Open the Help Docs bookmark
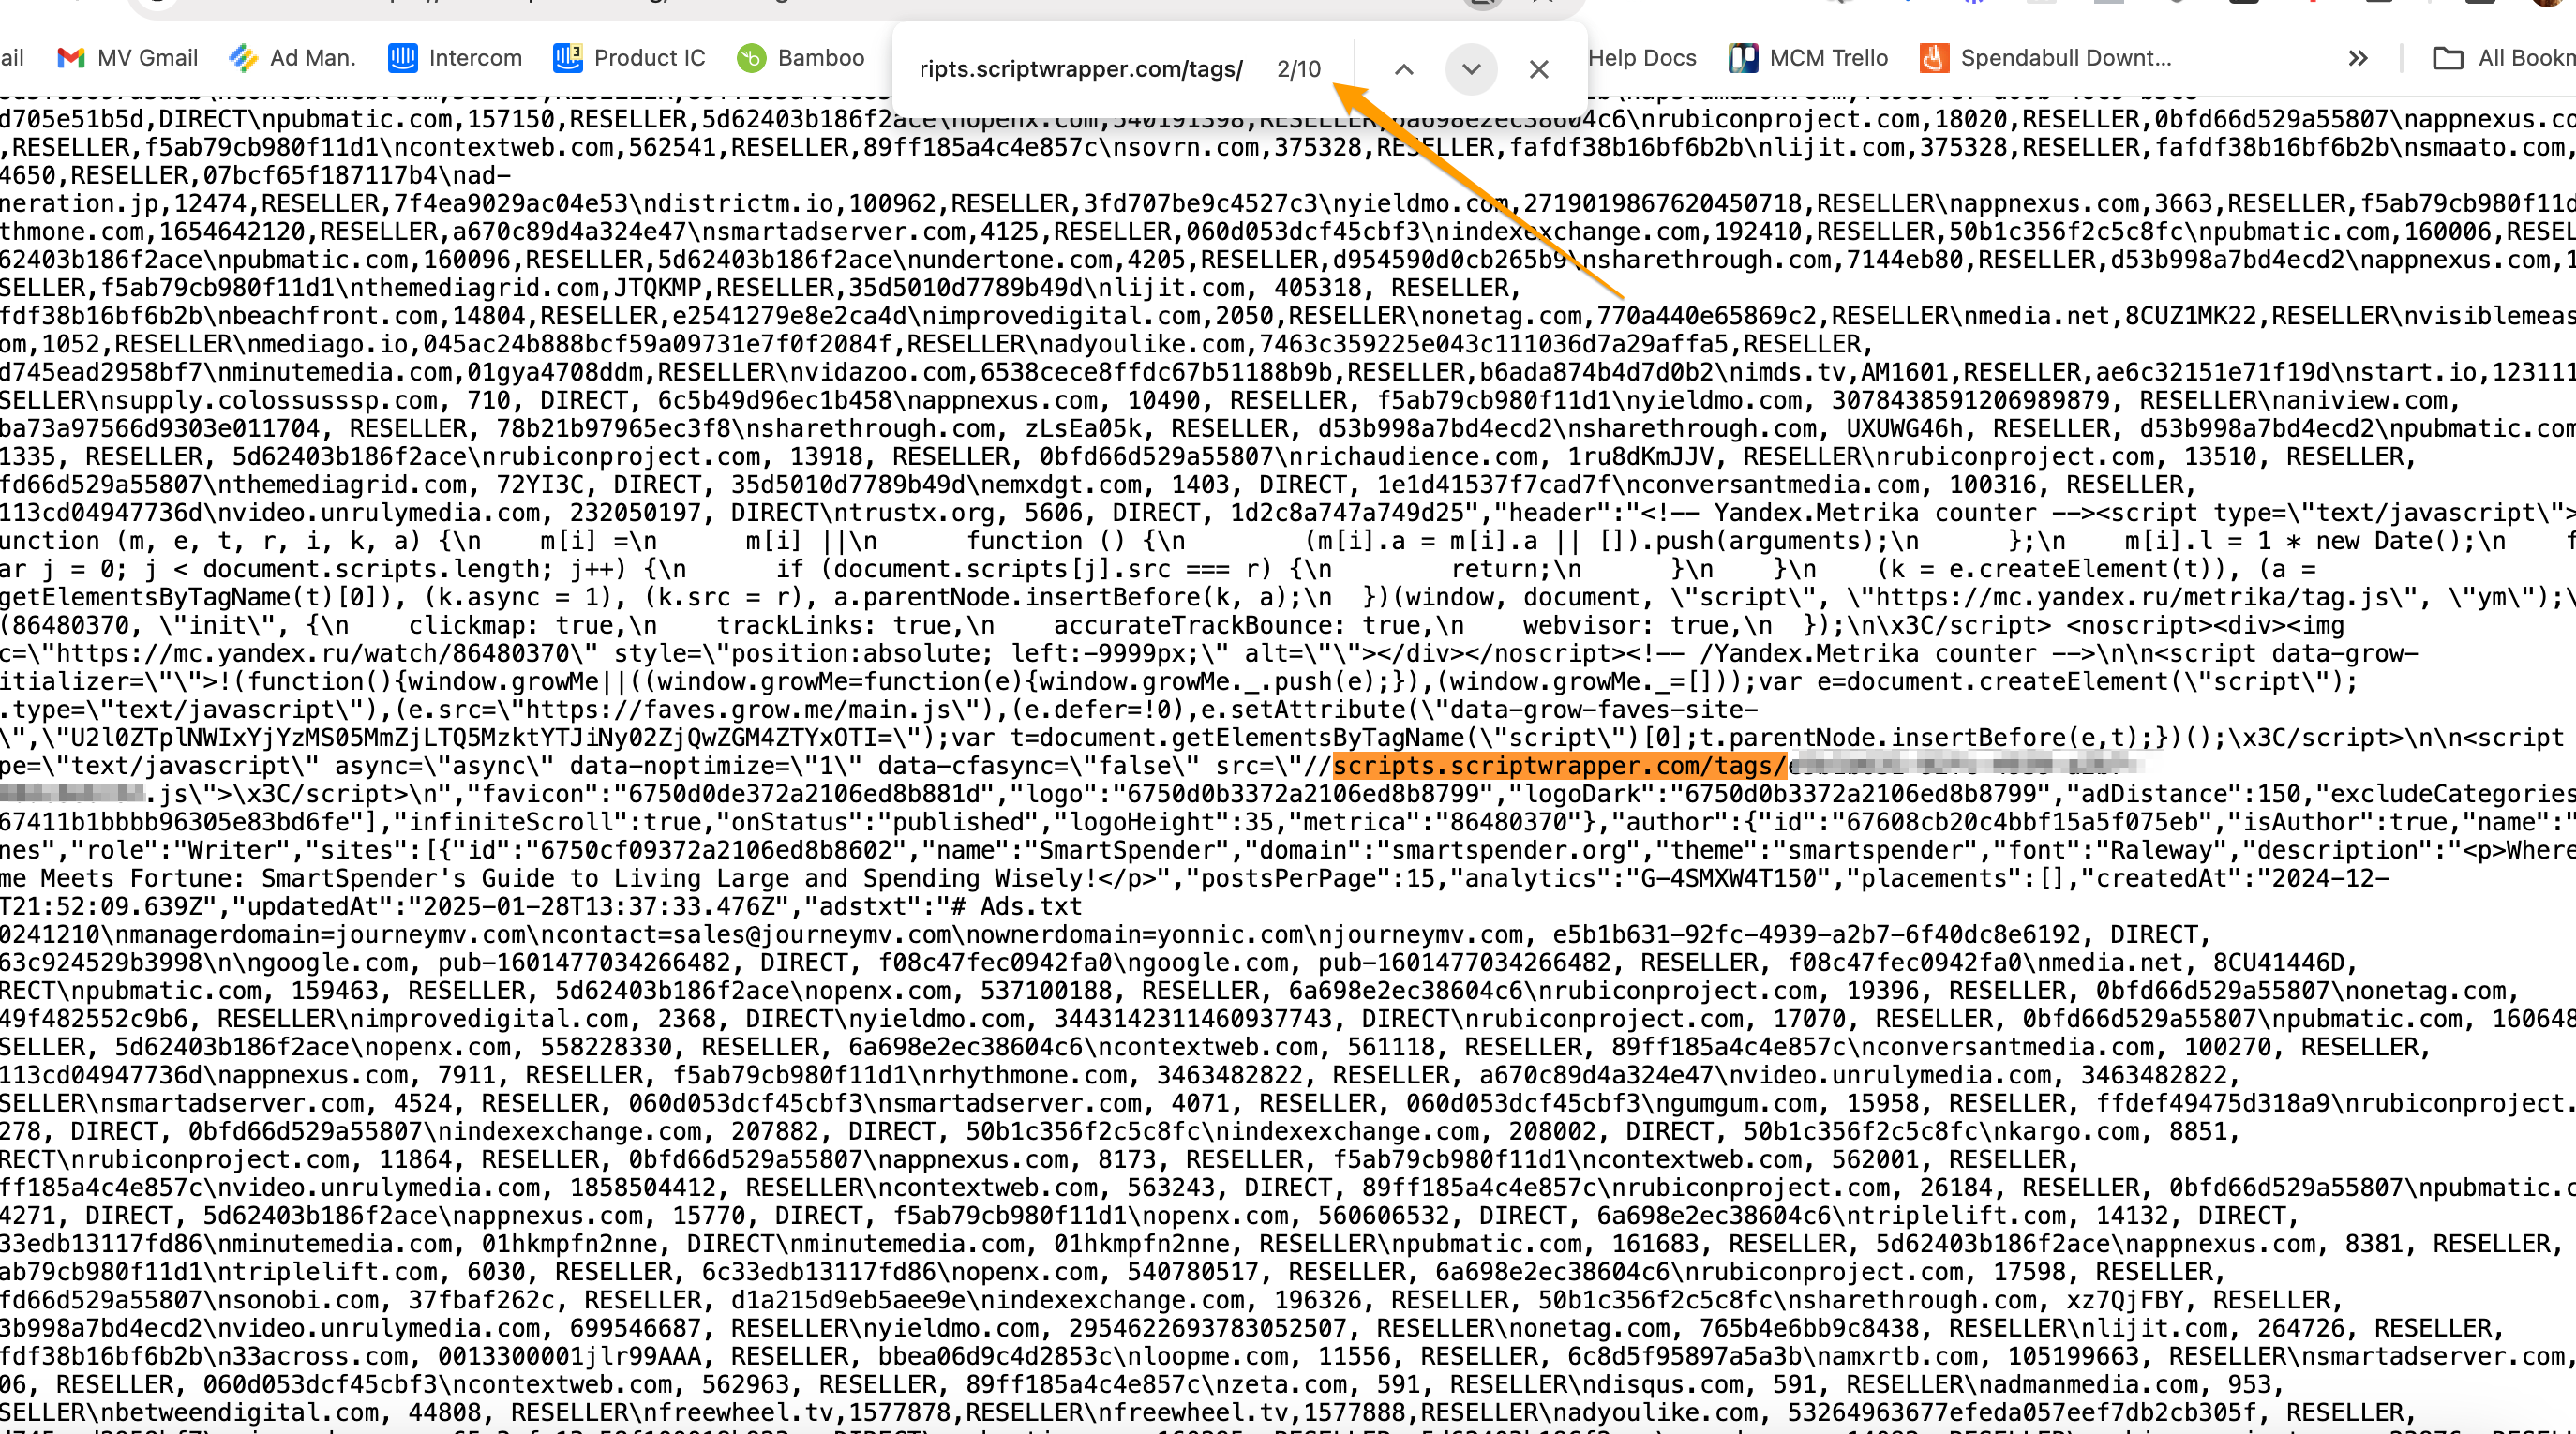The image size is (2576, 1434). click(x=1641, y=58)
